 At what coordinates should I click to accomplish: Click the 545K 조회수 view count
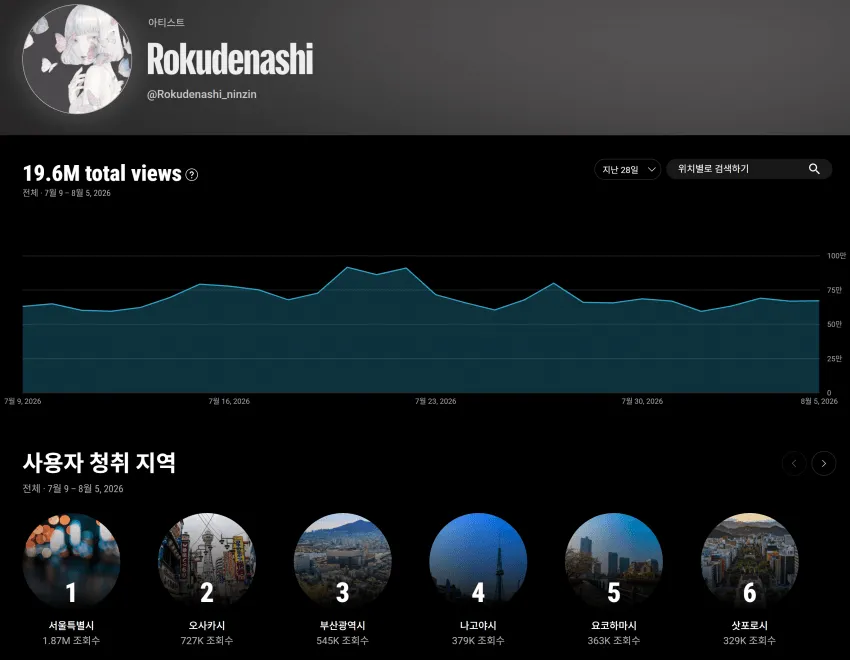pos(342,640)
